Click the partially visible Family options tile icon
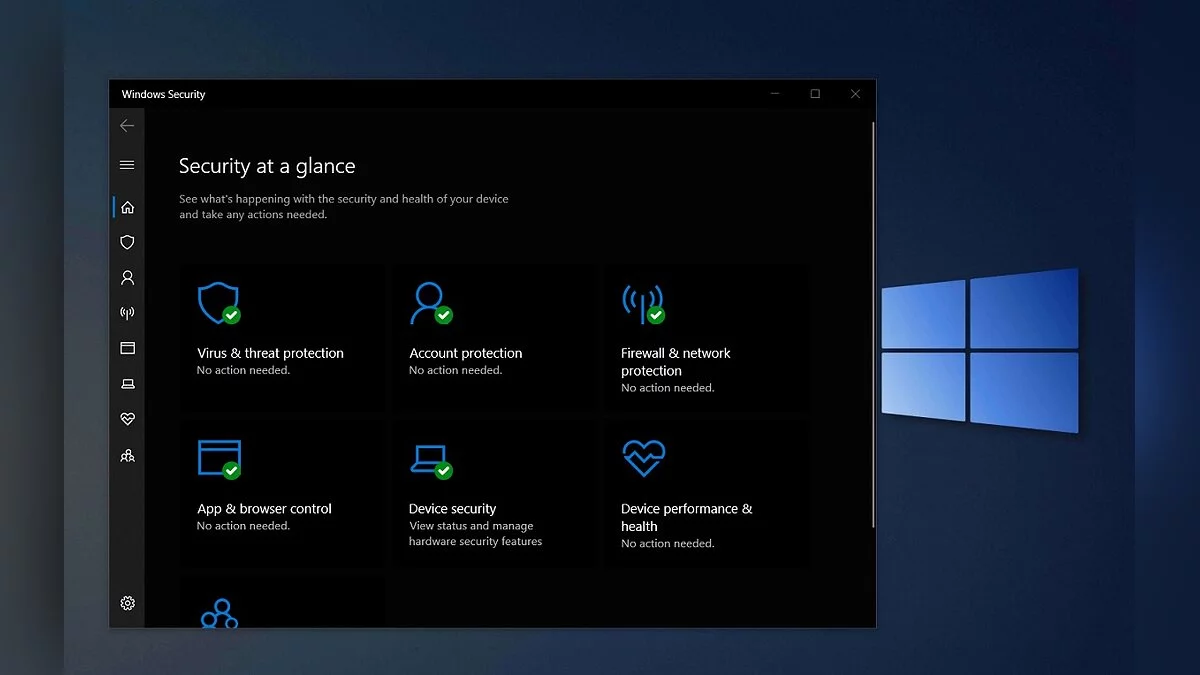 click(219, 613)
